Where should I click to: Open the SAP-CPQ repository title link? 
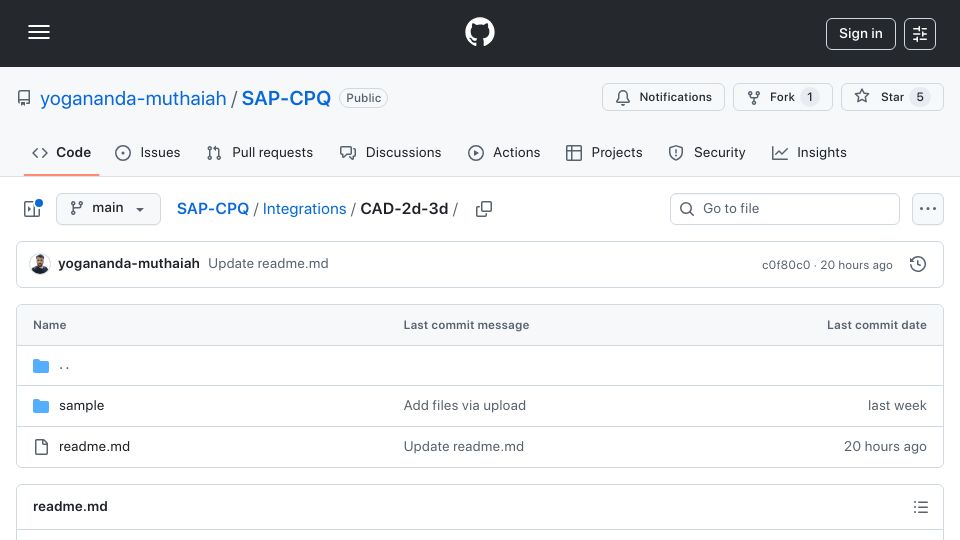(x=286, y=98)
